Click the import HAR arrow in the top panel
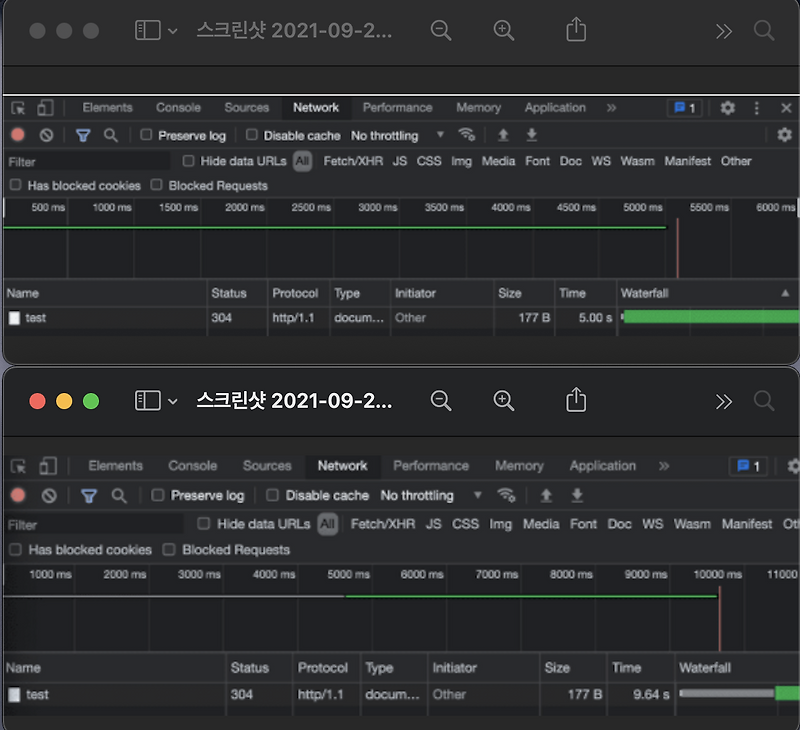800x730 pixels. click(x=503, y=135)
